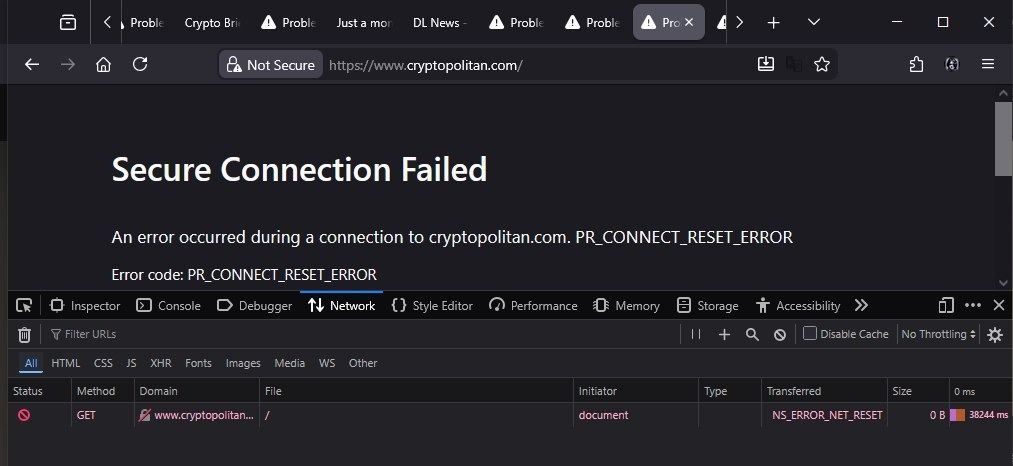The width and height of the screenshot is (1013, 466).
Task: Pick an element with the DevTools picker
Action: coord(24,306)
